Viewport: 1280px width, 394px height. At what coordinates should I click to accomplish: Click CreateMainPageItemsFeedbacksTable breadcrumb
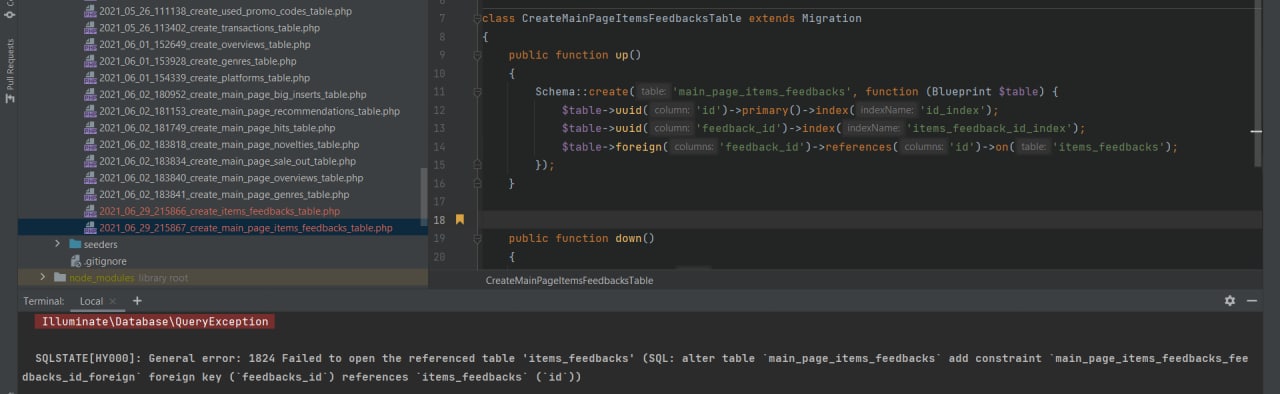[569, 281]
